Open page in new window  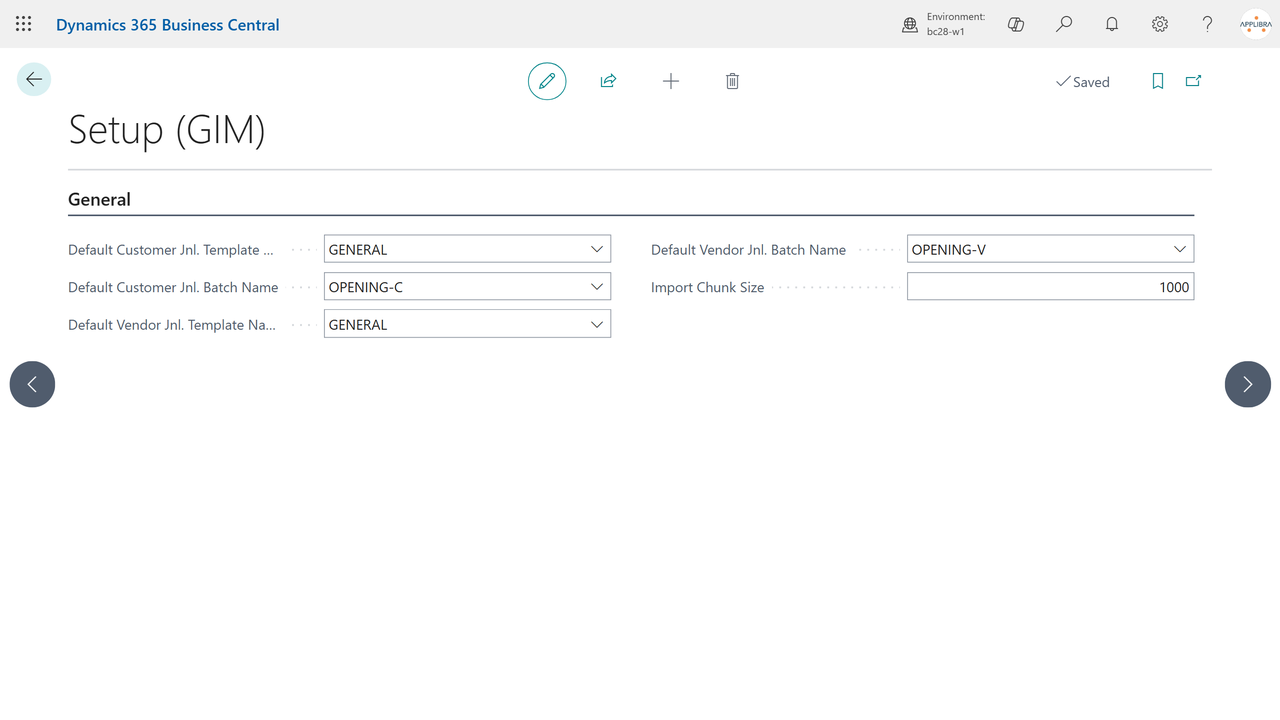tap(1193, 81)
